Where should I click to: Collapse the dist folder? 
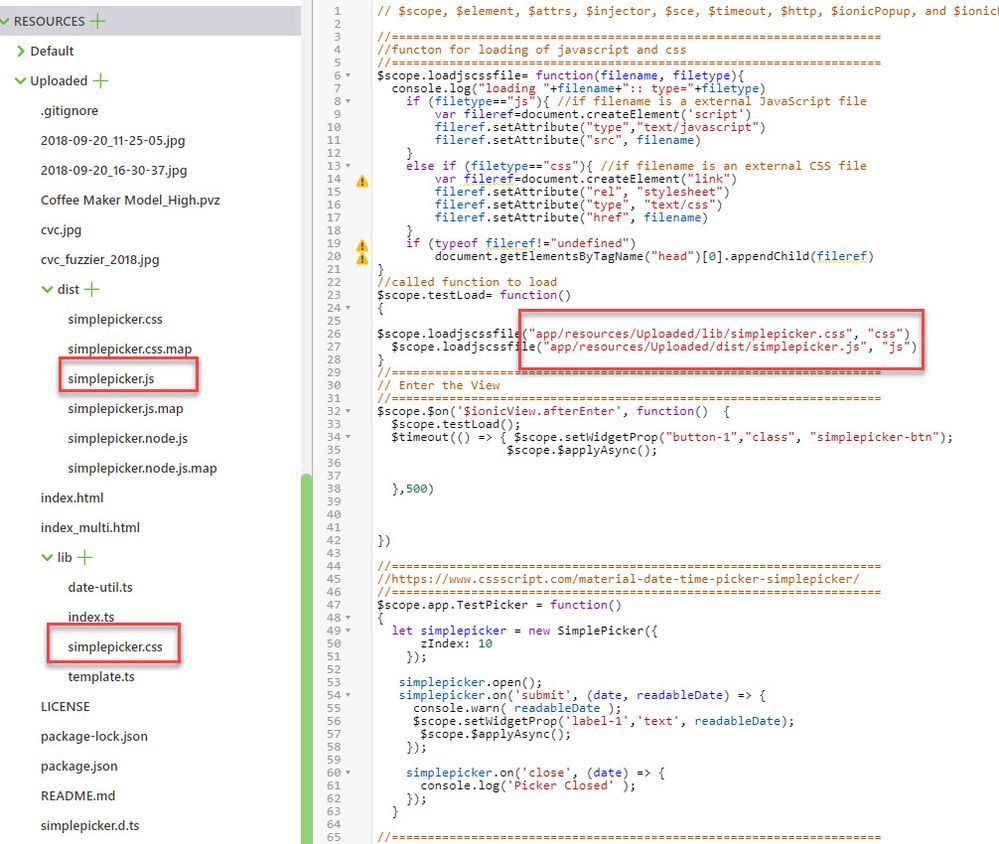point(48,290)
